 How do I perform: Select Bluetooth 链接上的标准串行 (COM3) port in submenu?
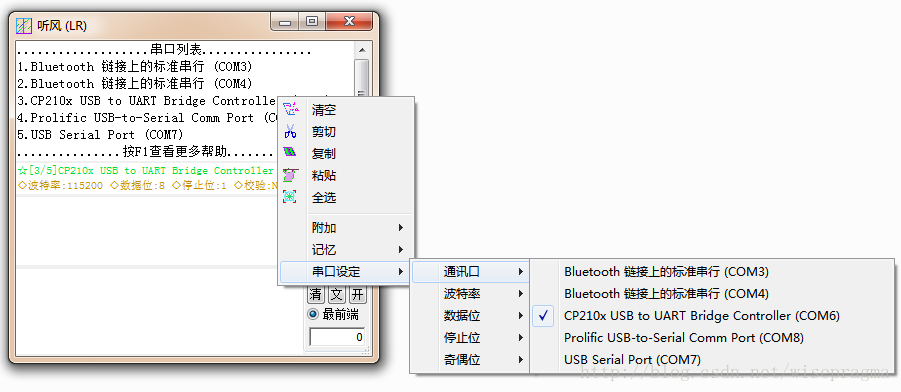click(712, 271)
